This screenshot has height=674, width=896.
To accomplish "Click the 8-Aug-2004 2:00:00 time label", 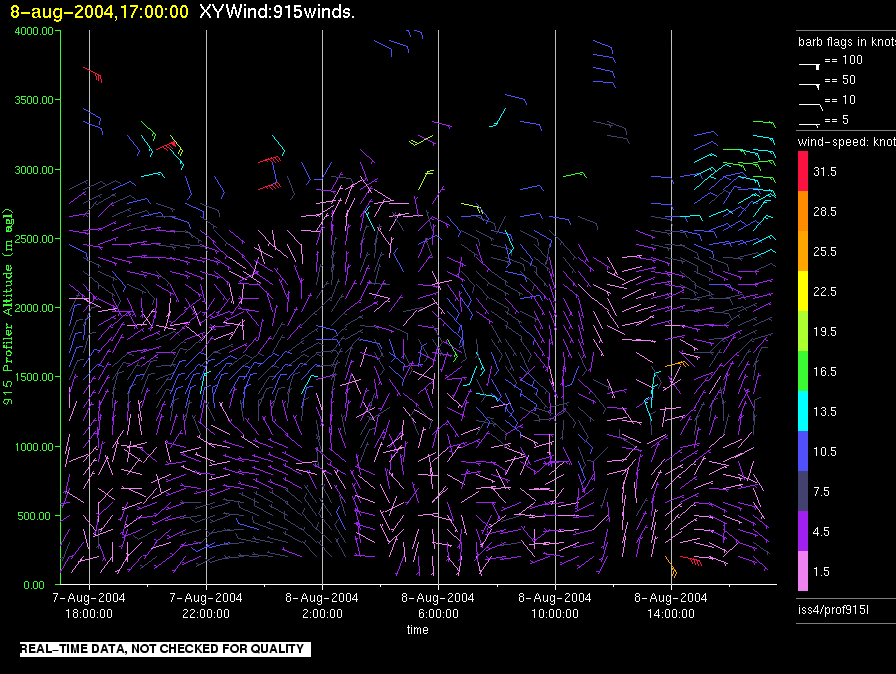I will pos(322,605).
